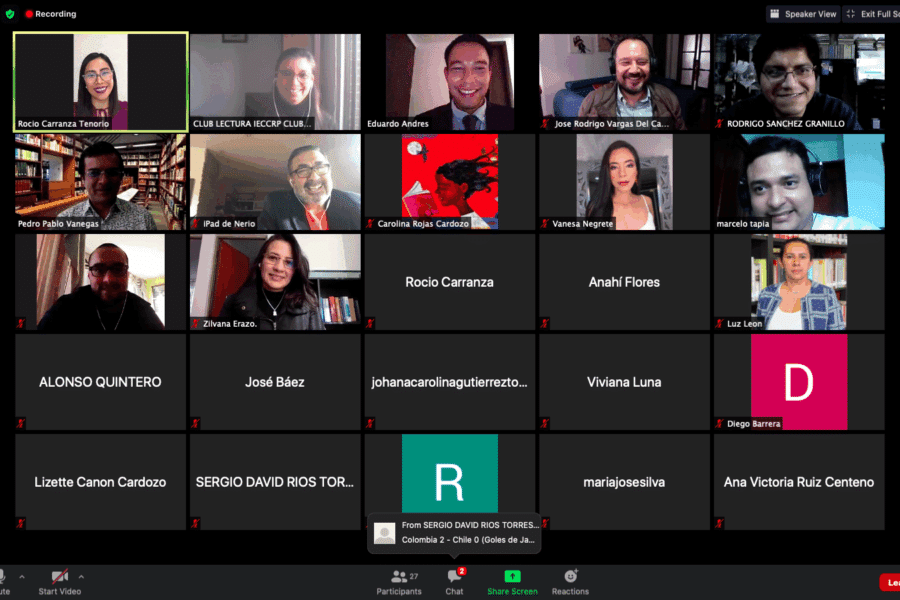This screenshot has width=900, height=600.
Task: Click the green encryption shield icon
Action: pos(10,14)
